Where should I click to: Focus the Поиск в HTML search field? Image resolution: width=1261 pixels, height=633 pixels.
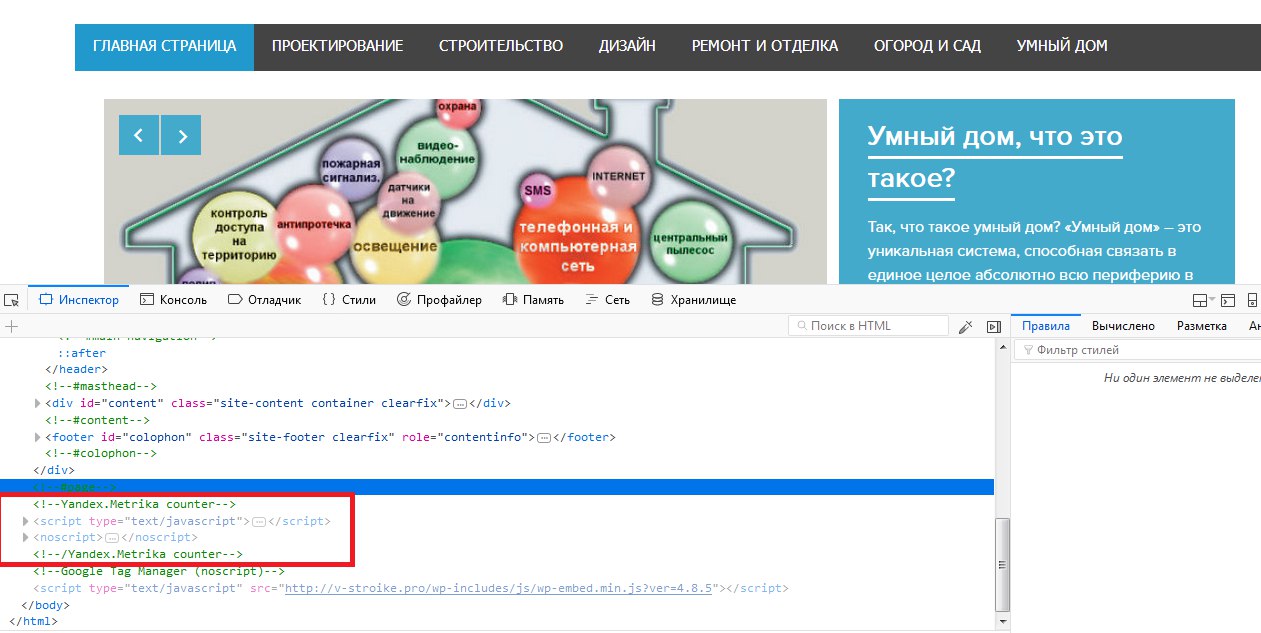coord(868,326)
